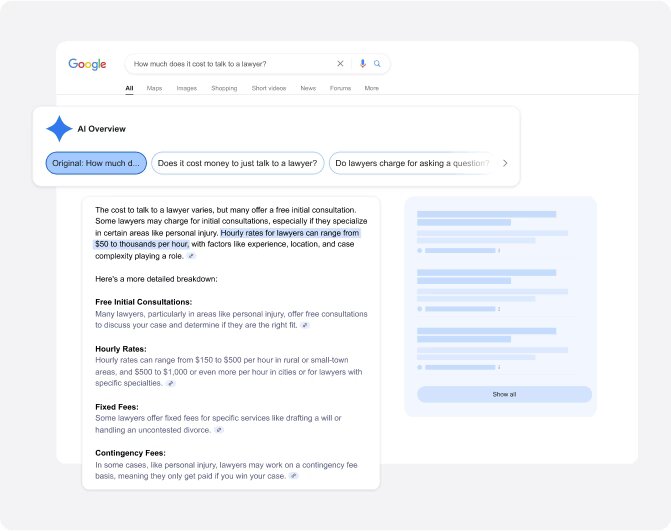Image resolution: width=671 pixels, height=531 pixels.
Task: Select the 'Original: How much d...' chip
Action: (x=95, y=163)
